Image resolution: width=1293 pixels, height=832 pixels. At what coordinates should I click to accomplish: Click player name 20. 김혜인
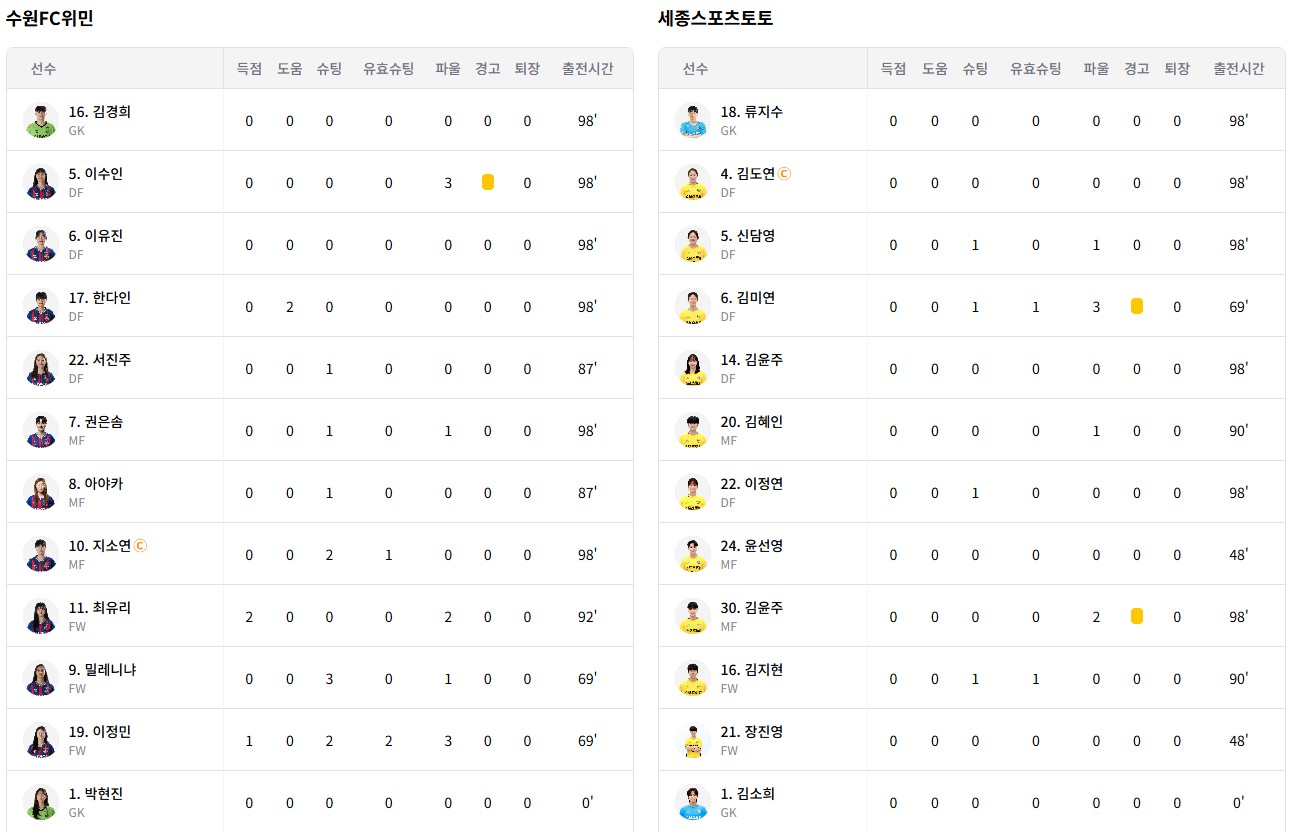(752, 422)
